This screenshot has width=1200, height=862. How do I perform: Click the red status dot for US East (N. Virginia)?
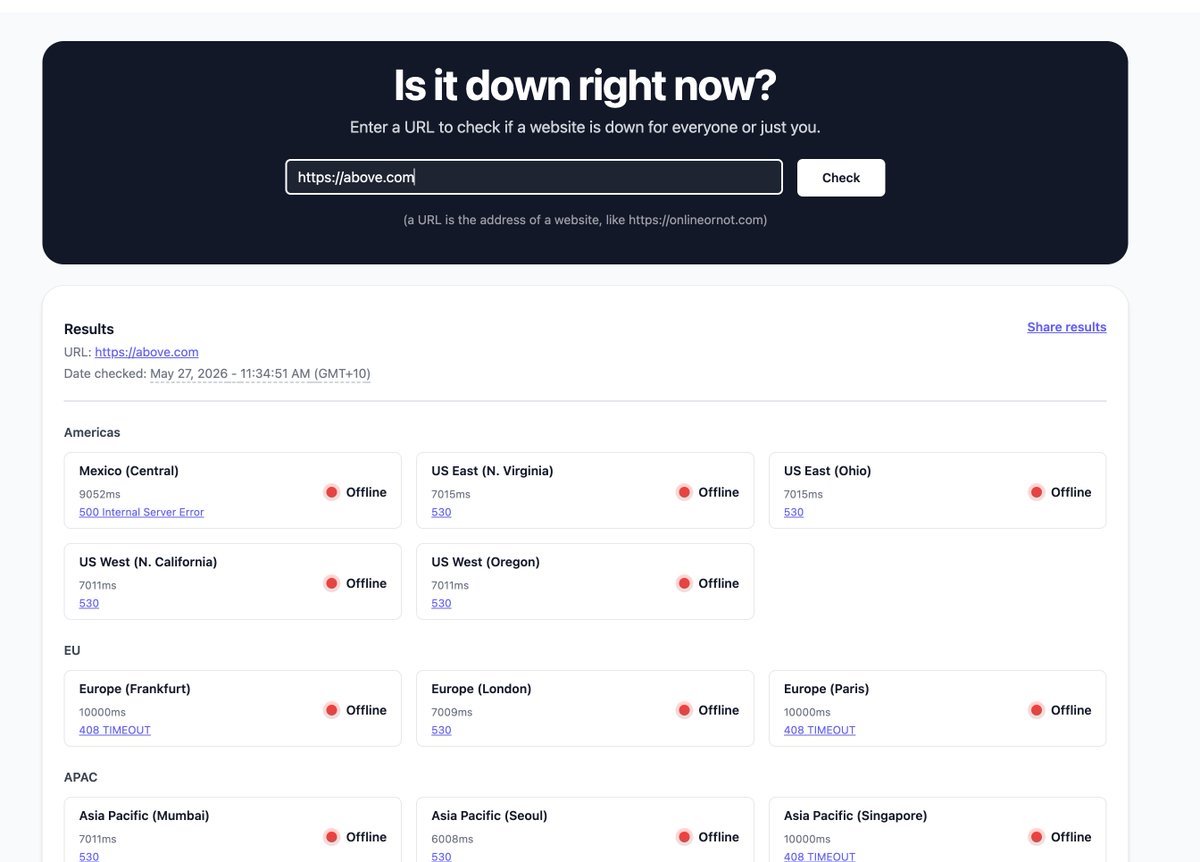684,492
